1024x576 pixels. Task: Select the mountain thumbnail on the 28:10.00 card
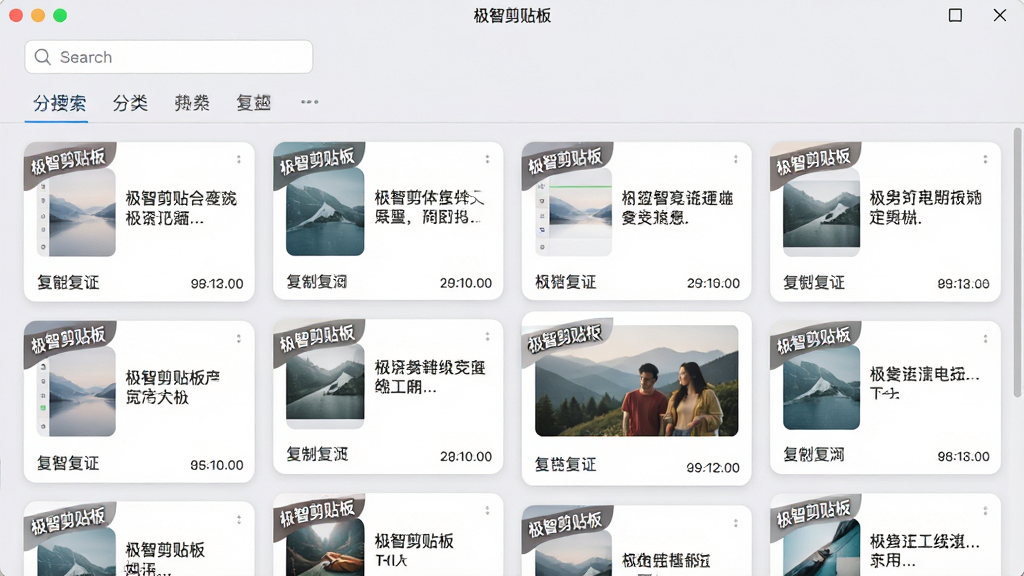[325, 385]
